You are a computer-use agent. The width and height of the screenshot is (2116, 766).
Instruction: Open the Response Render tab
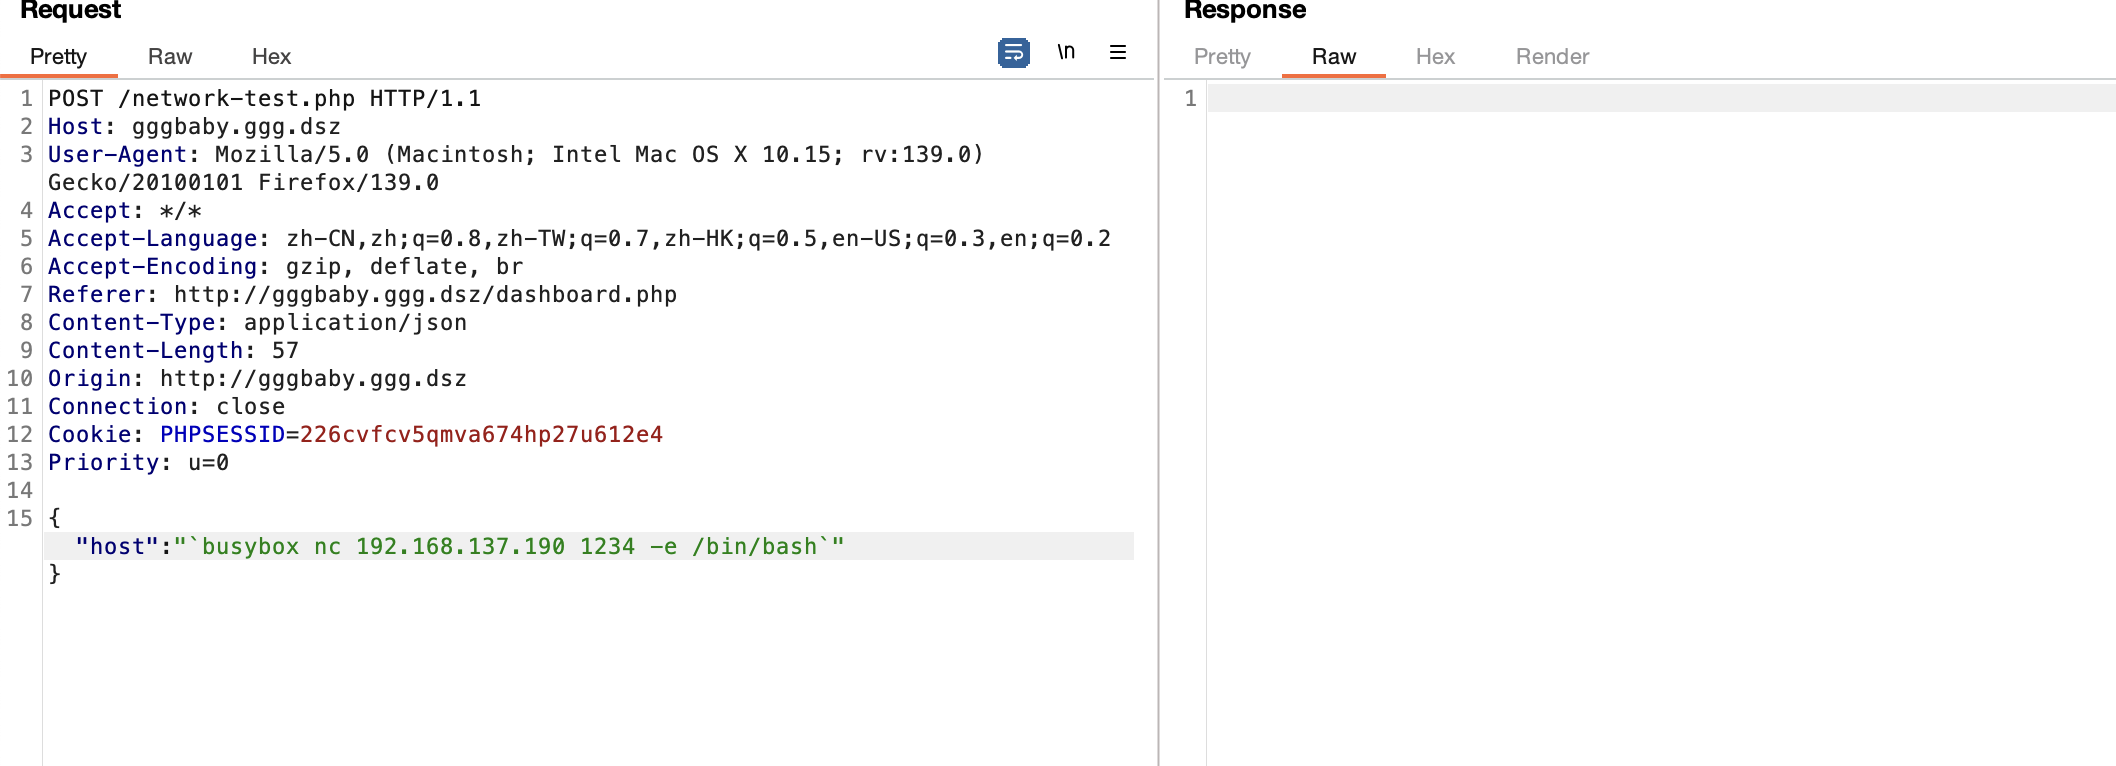coord(1552,56)
